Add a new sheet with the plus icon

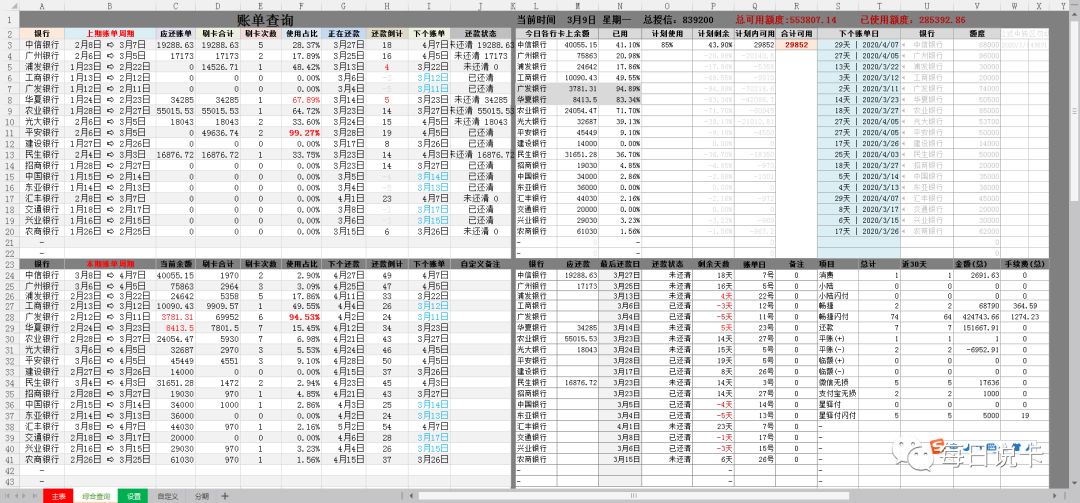coord(225,496)
